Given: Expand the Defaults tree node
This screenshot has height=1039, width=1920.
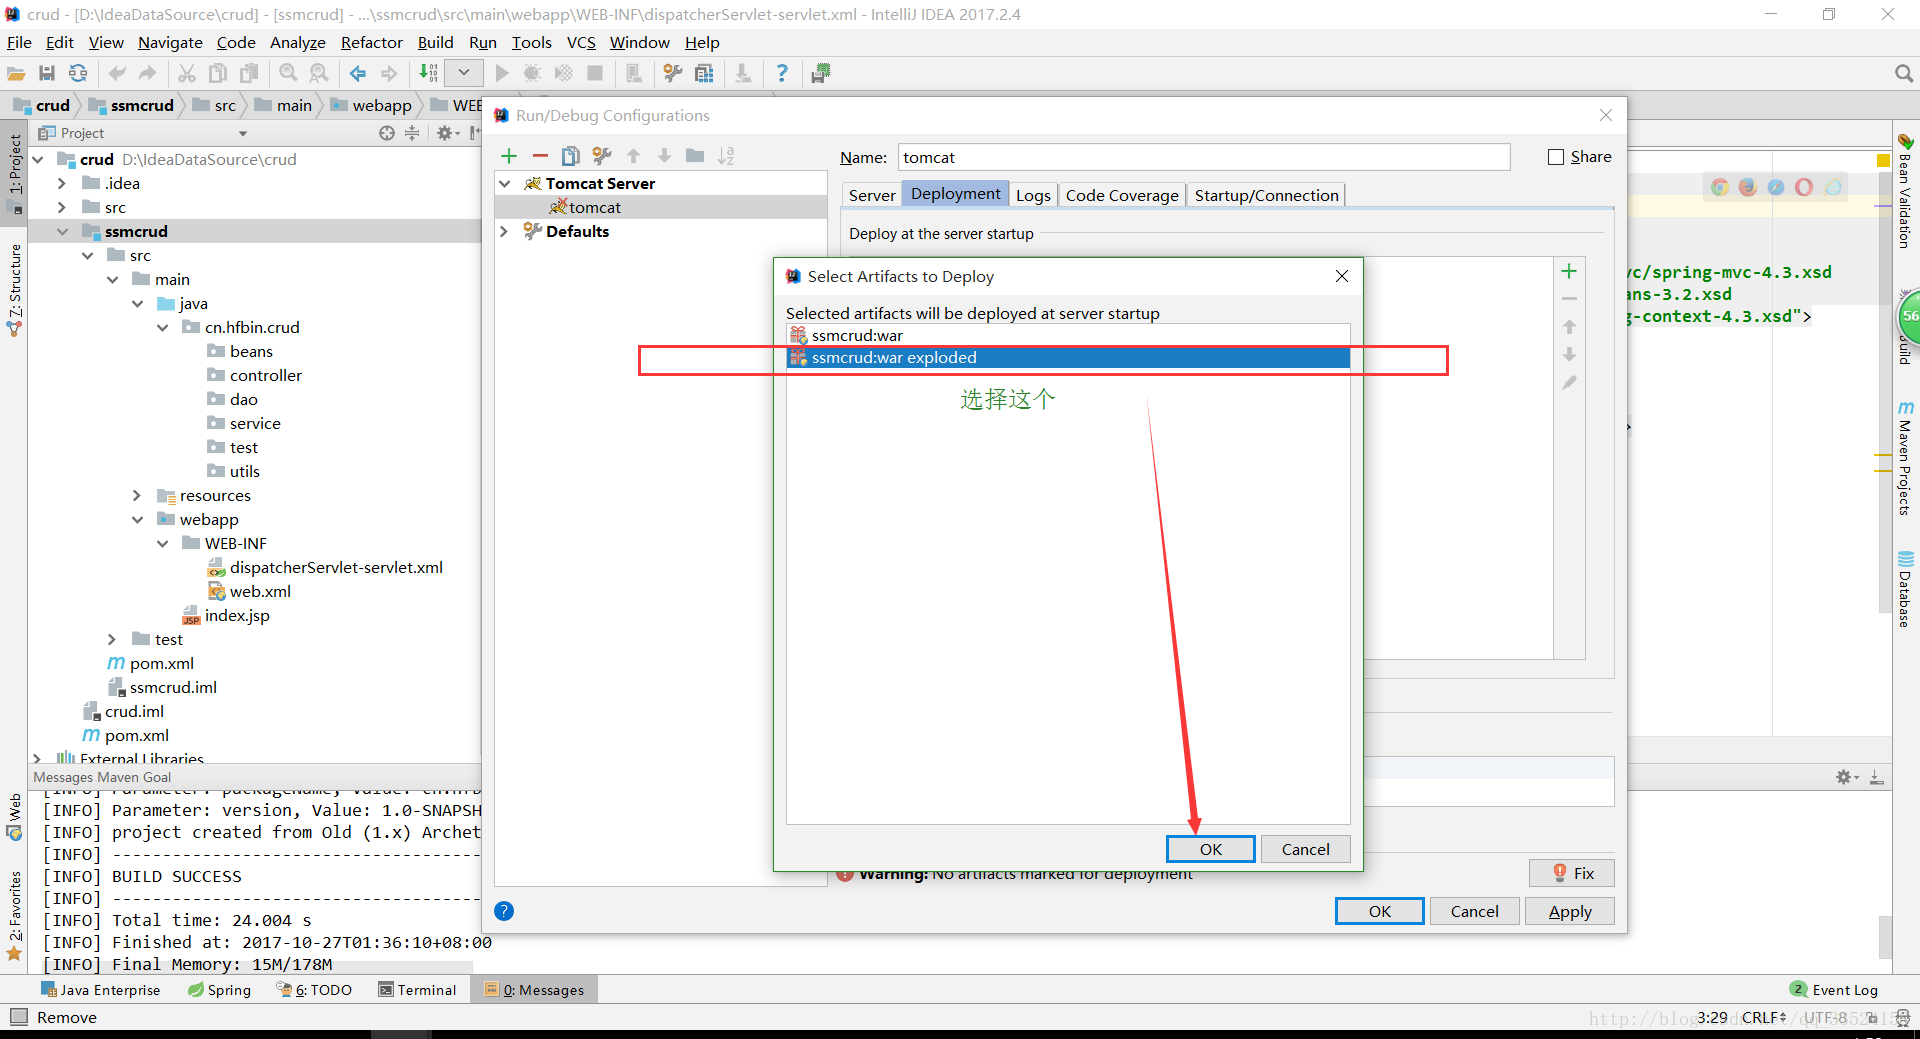Looking at the screenshot, I should (505, 231).
